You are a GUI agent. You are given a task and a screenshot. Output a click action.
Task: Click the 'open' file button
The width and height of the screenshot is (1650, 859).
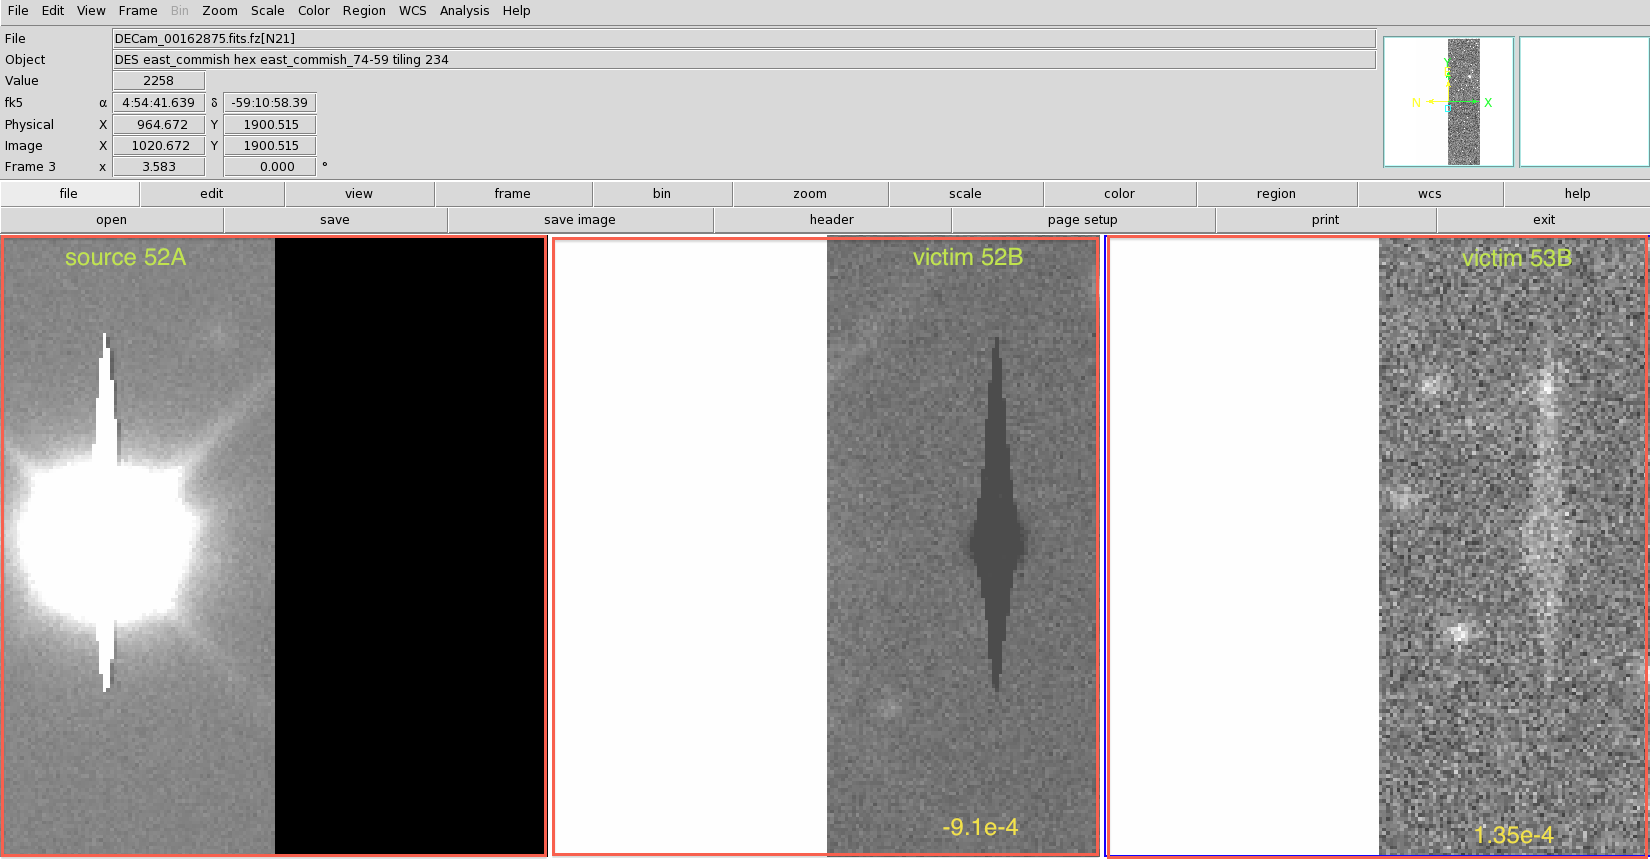pos(112,220)
